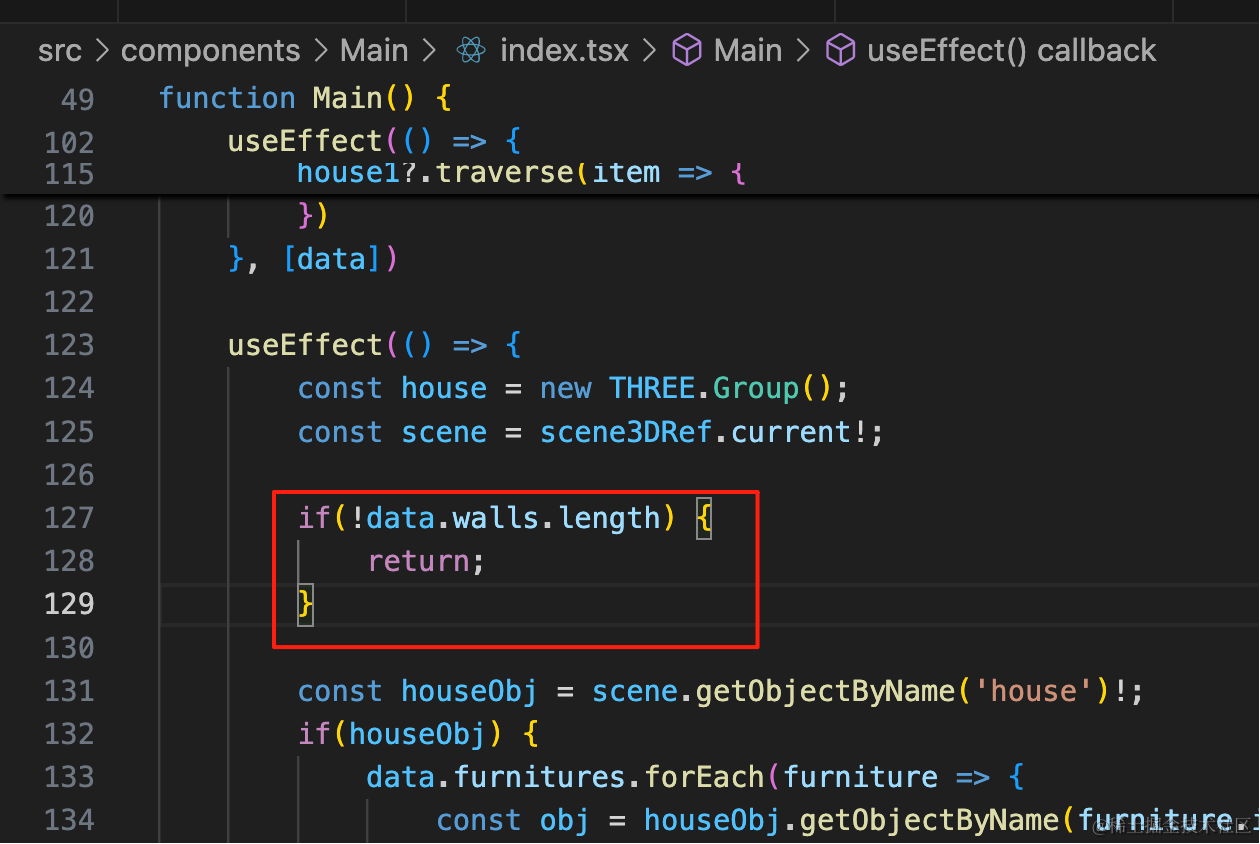Click 'data.furnitures.forEach' on line 133

565,777
